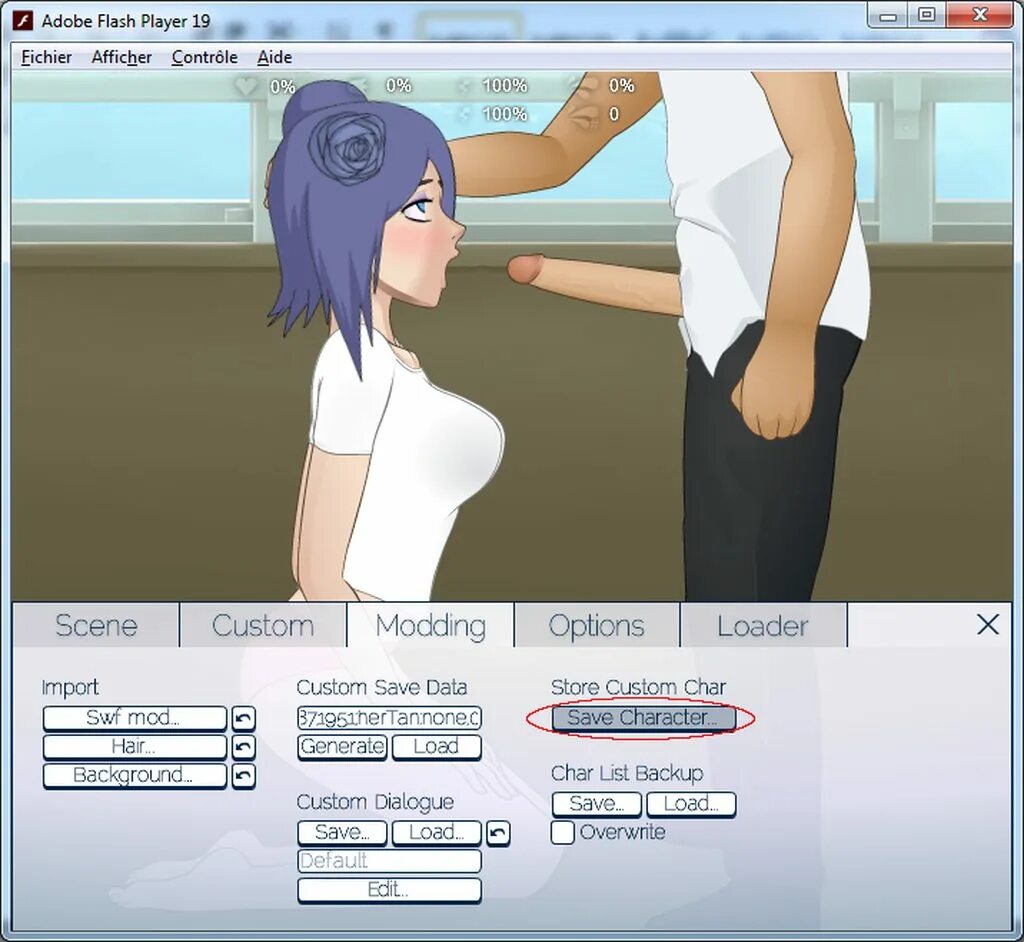Click the Swf mod... import button

(x=135, y=718)
